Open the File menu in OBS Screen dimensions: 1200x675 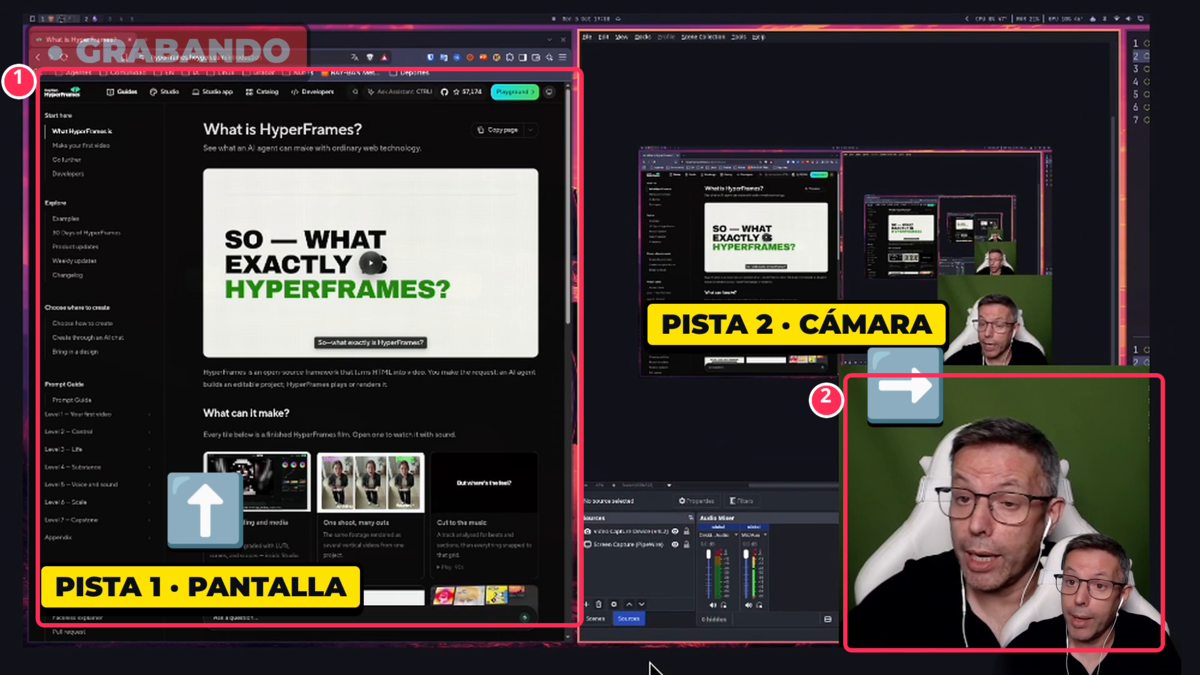(x=588, y=37)
